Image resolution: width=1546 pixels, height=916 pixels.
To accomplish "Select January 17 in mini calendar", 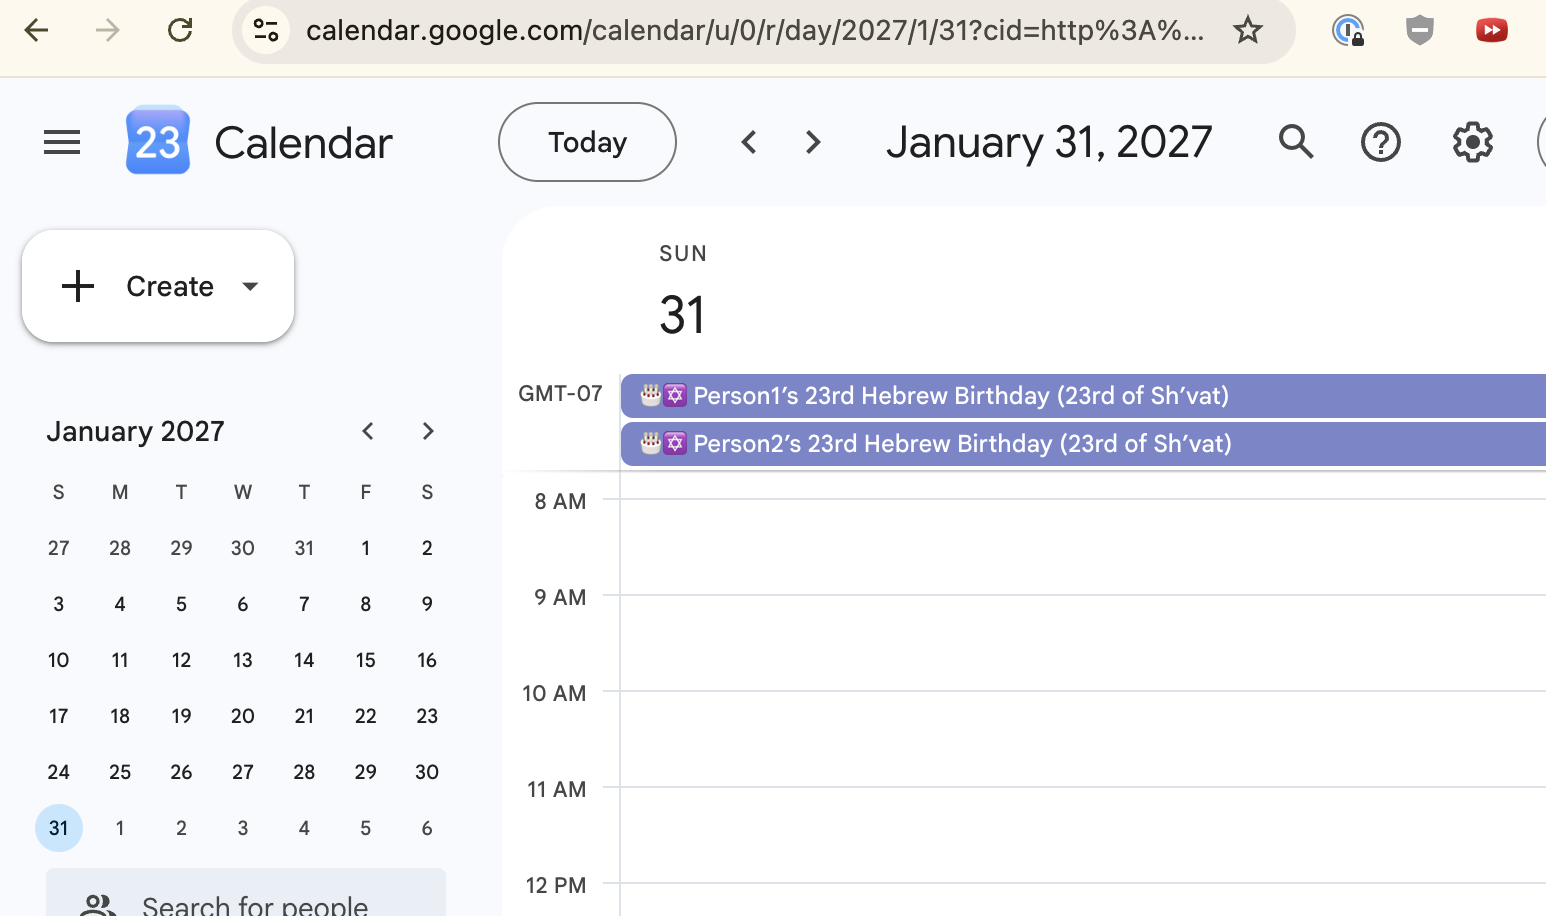I will pos(59,716).
